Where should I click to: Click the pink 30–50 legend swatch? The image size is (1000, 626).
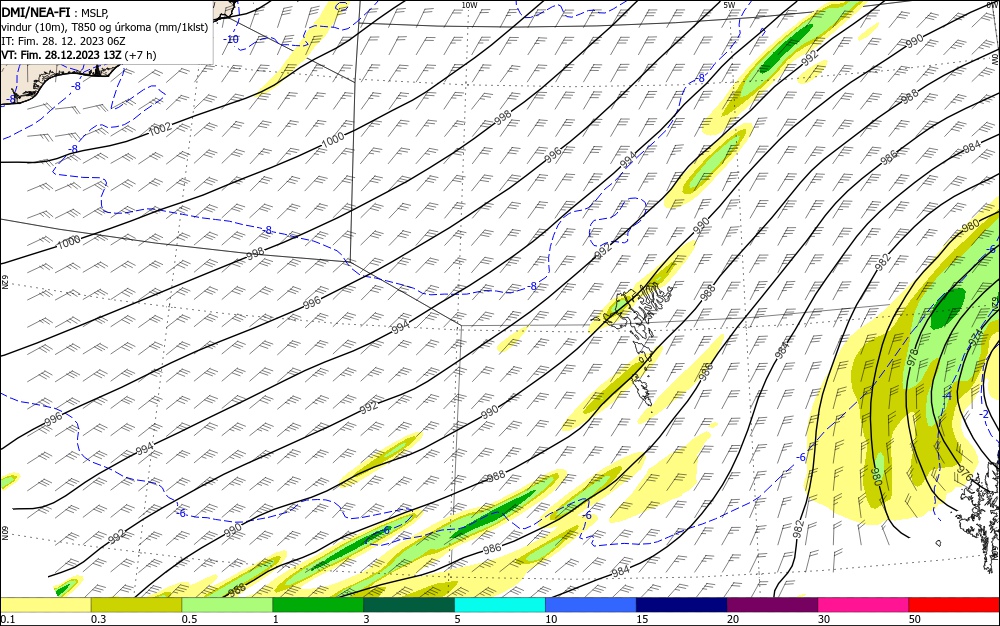[x=864, y=605]
